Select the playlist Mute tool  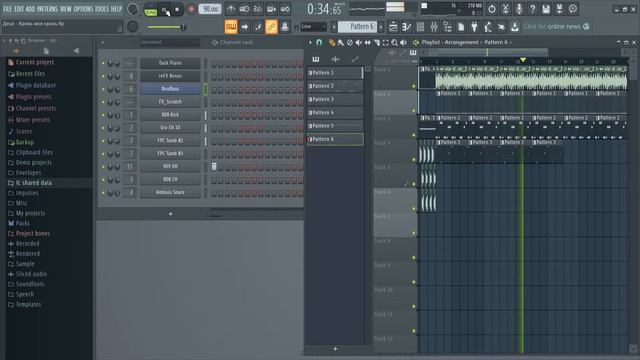(358, 42)
